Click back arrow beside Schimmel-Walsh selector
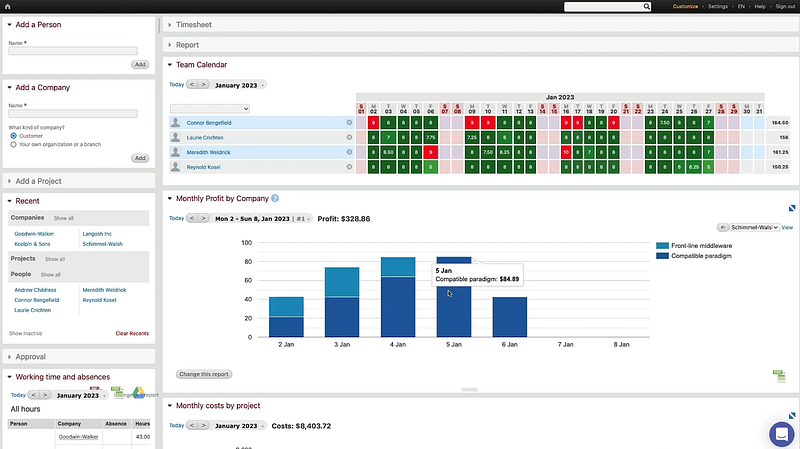Viewport: 800px width, 449px height. click(722, 228)
